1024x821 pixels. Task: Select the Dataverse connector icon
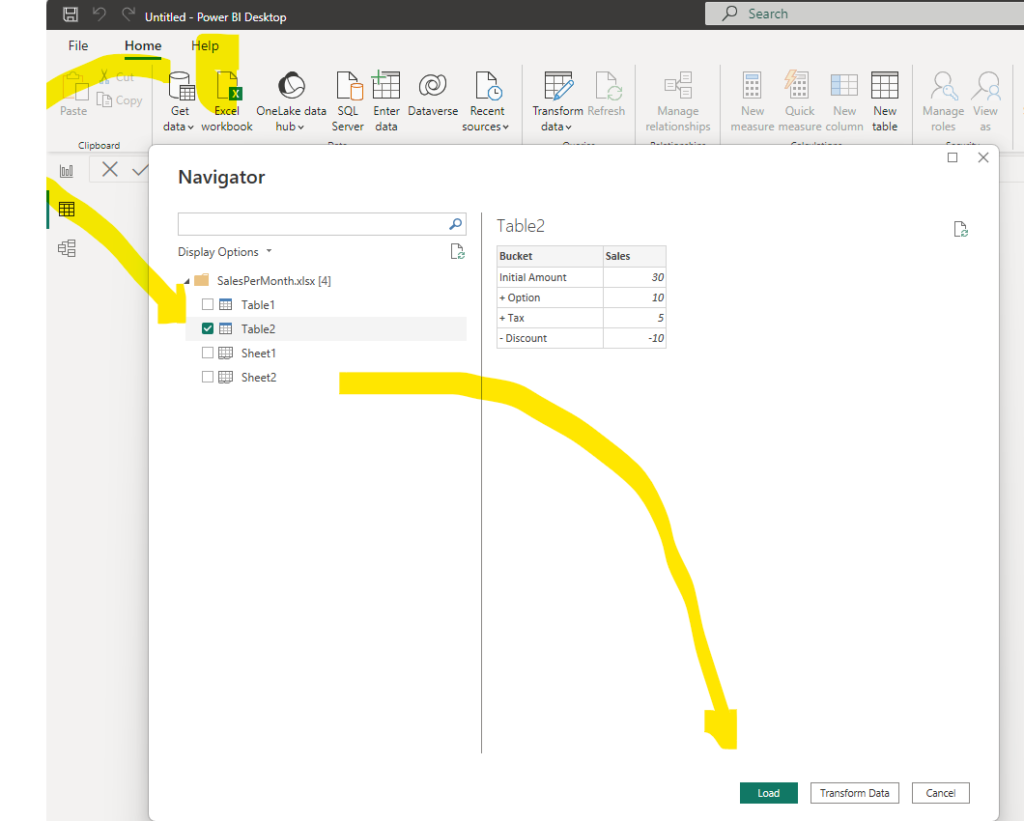pyautogui.click(x=432, y=88)
